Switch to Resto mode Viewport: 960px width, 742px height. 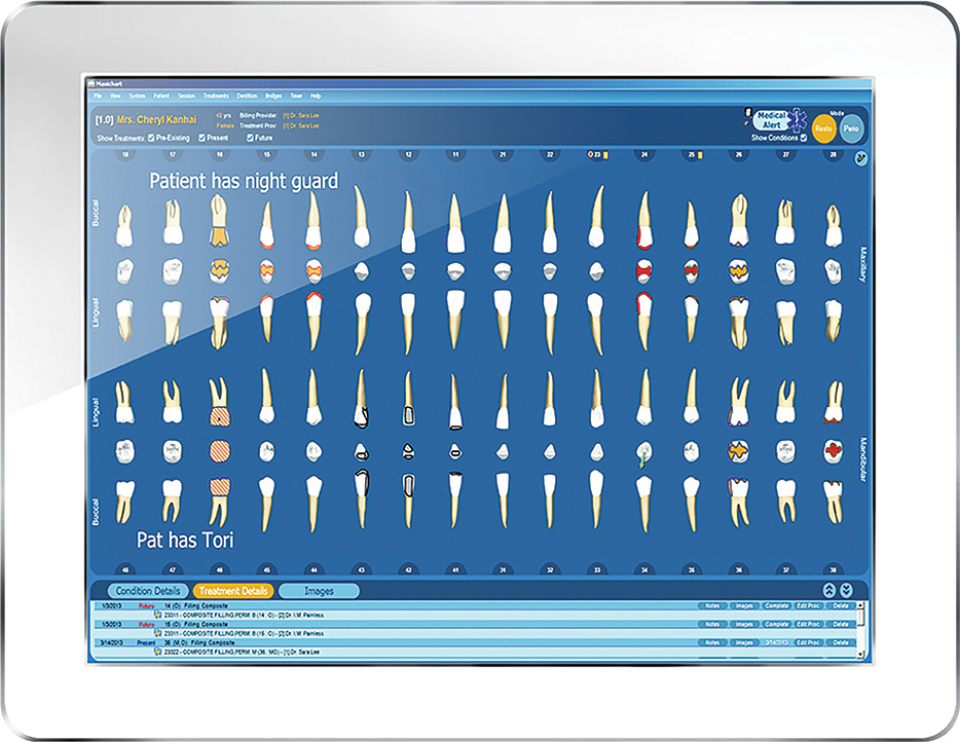822,130
